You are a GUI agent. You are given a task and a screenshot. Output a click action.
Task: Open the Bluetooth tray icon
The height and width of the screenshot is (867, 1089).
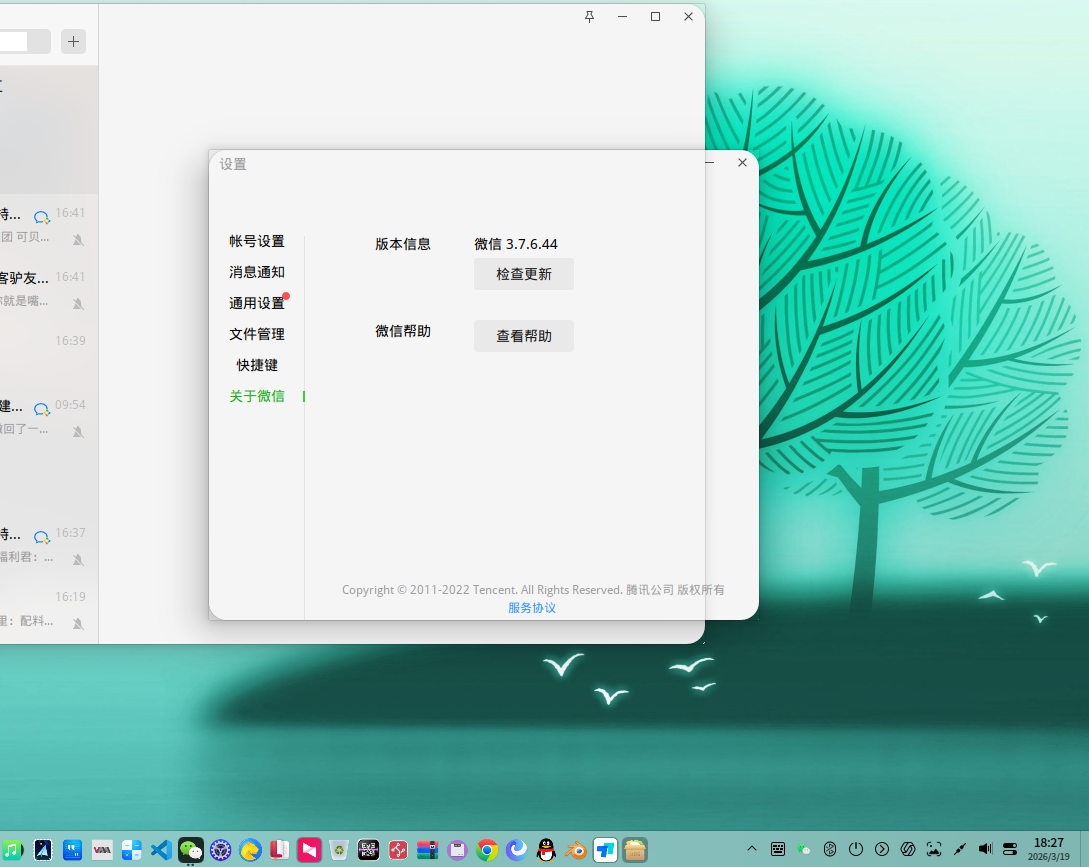pos(830,849)
